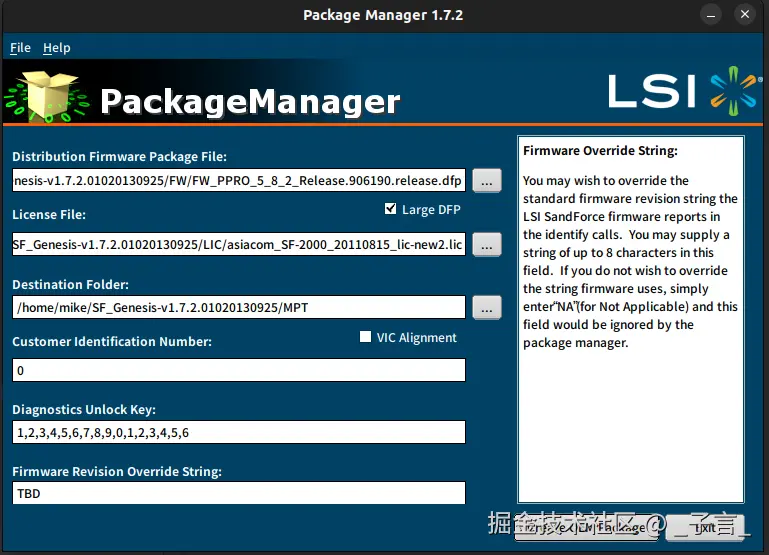
Task: Focus the Customer Identification Number field
Action: 239,370
